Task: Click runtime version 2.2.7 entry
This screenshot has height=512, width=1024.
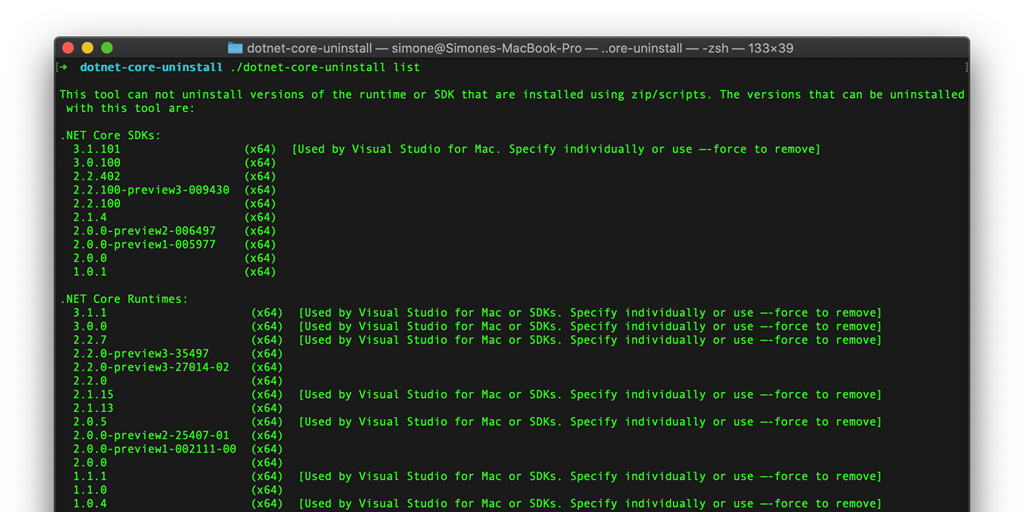Action: [90, 340]
